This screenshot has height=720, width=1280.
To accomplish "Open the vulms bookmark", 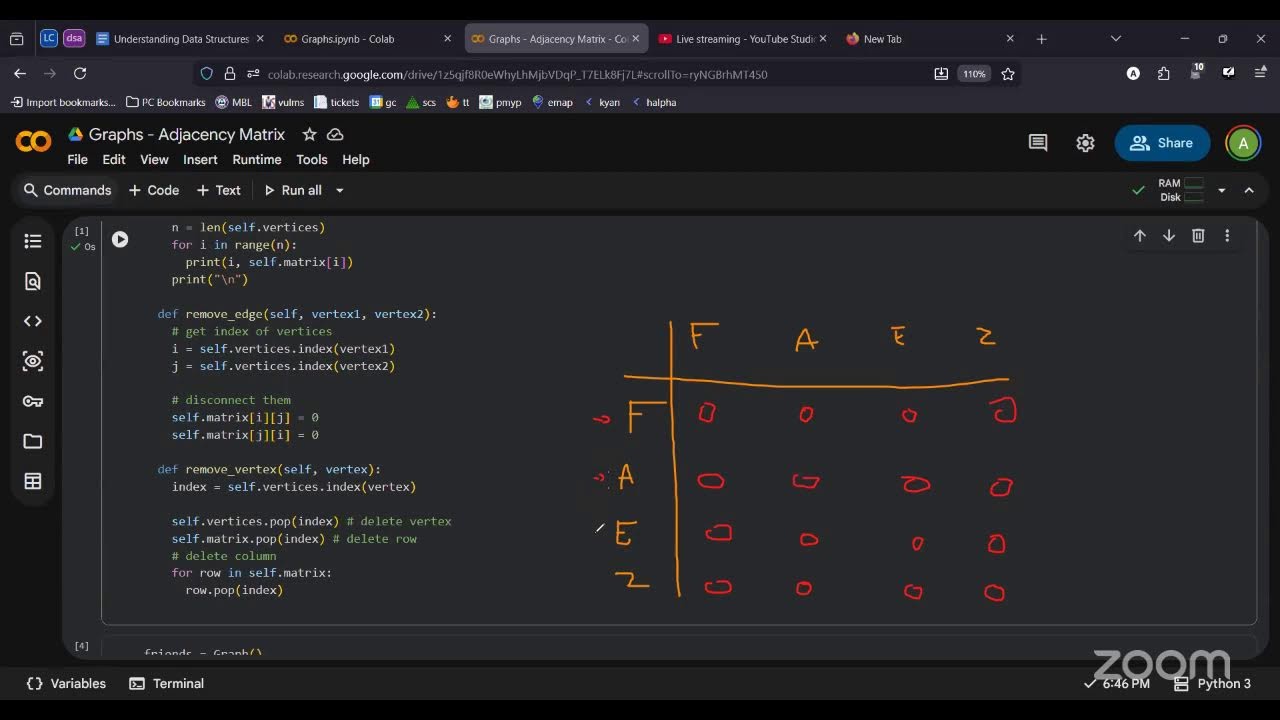I will click(283, 102).
